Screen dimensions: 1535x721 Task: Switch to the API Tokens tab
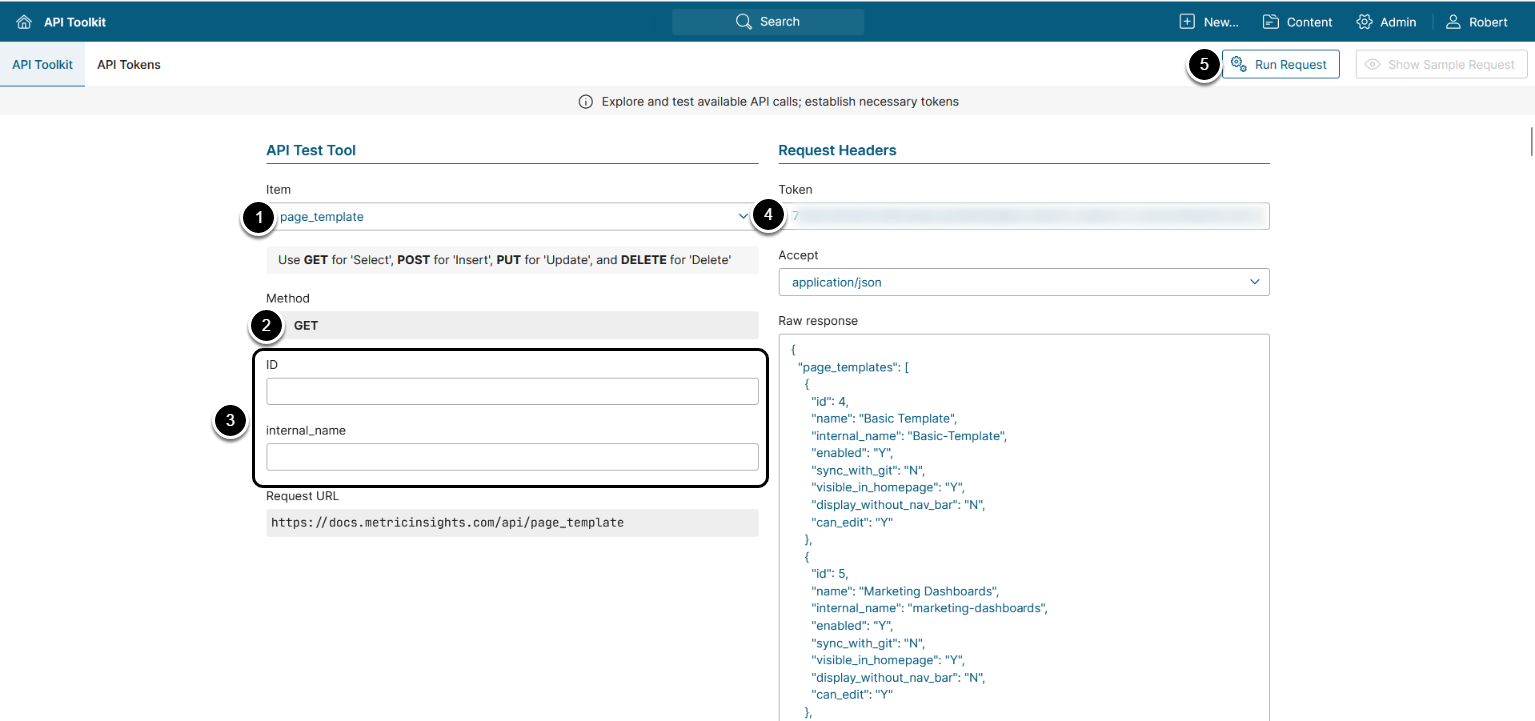click(x=129, y=65)
